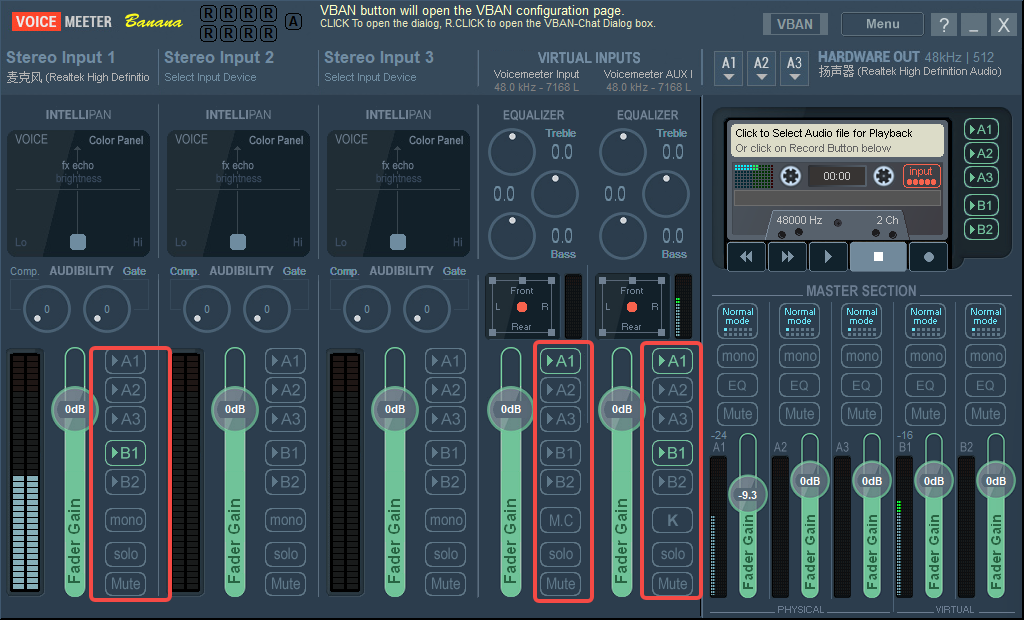
Task: Toggle mono on Stereo Input 1
Action: pos(125,520)
